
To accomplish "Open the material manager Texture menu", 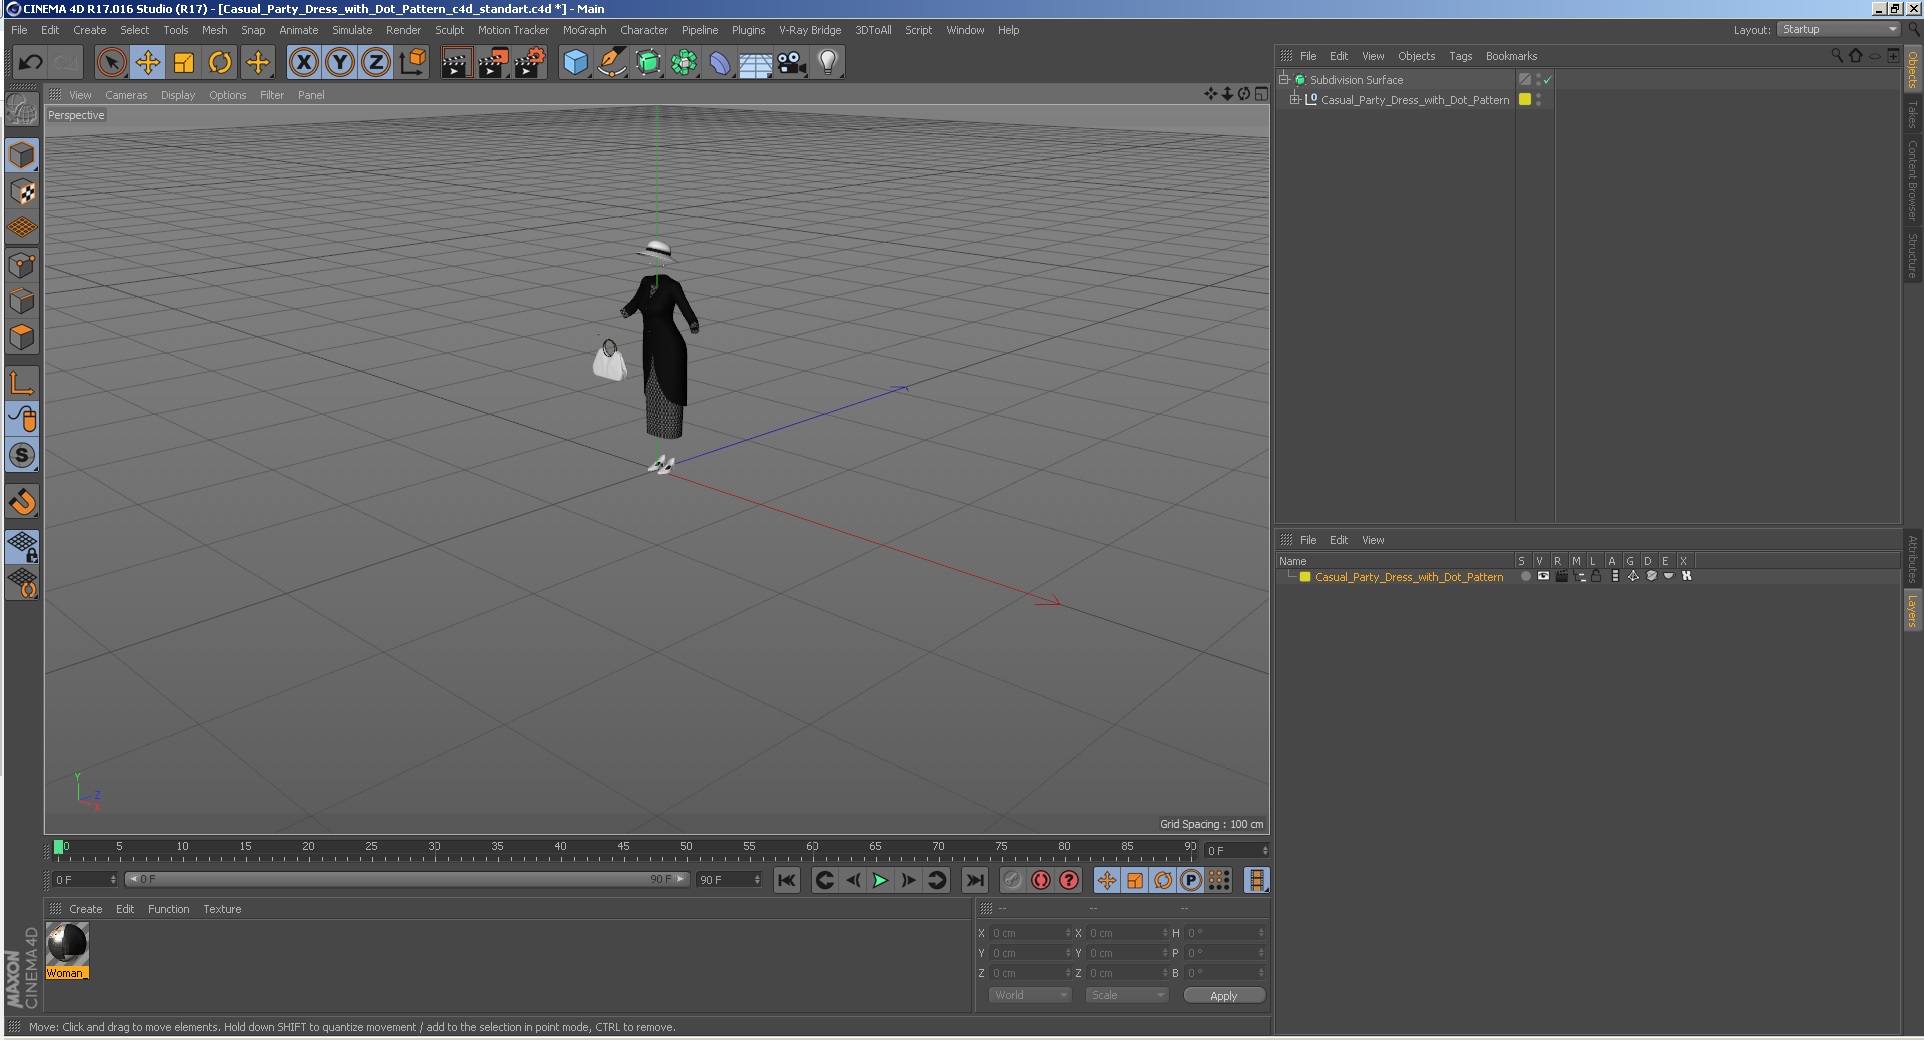I will click(222, 909).
